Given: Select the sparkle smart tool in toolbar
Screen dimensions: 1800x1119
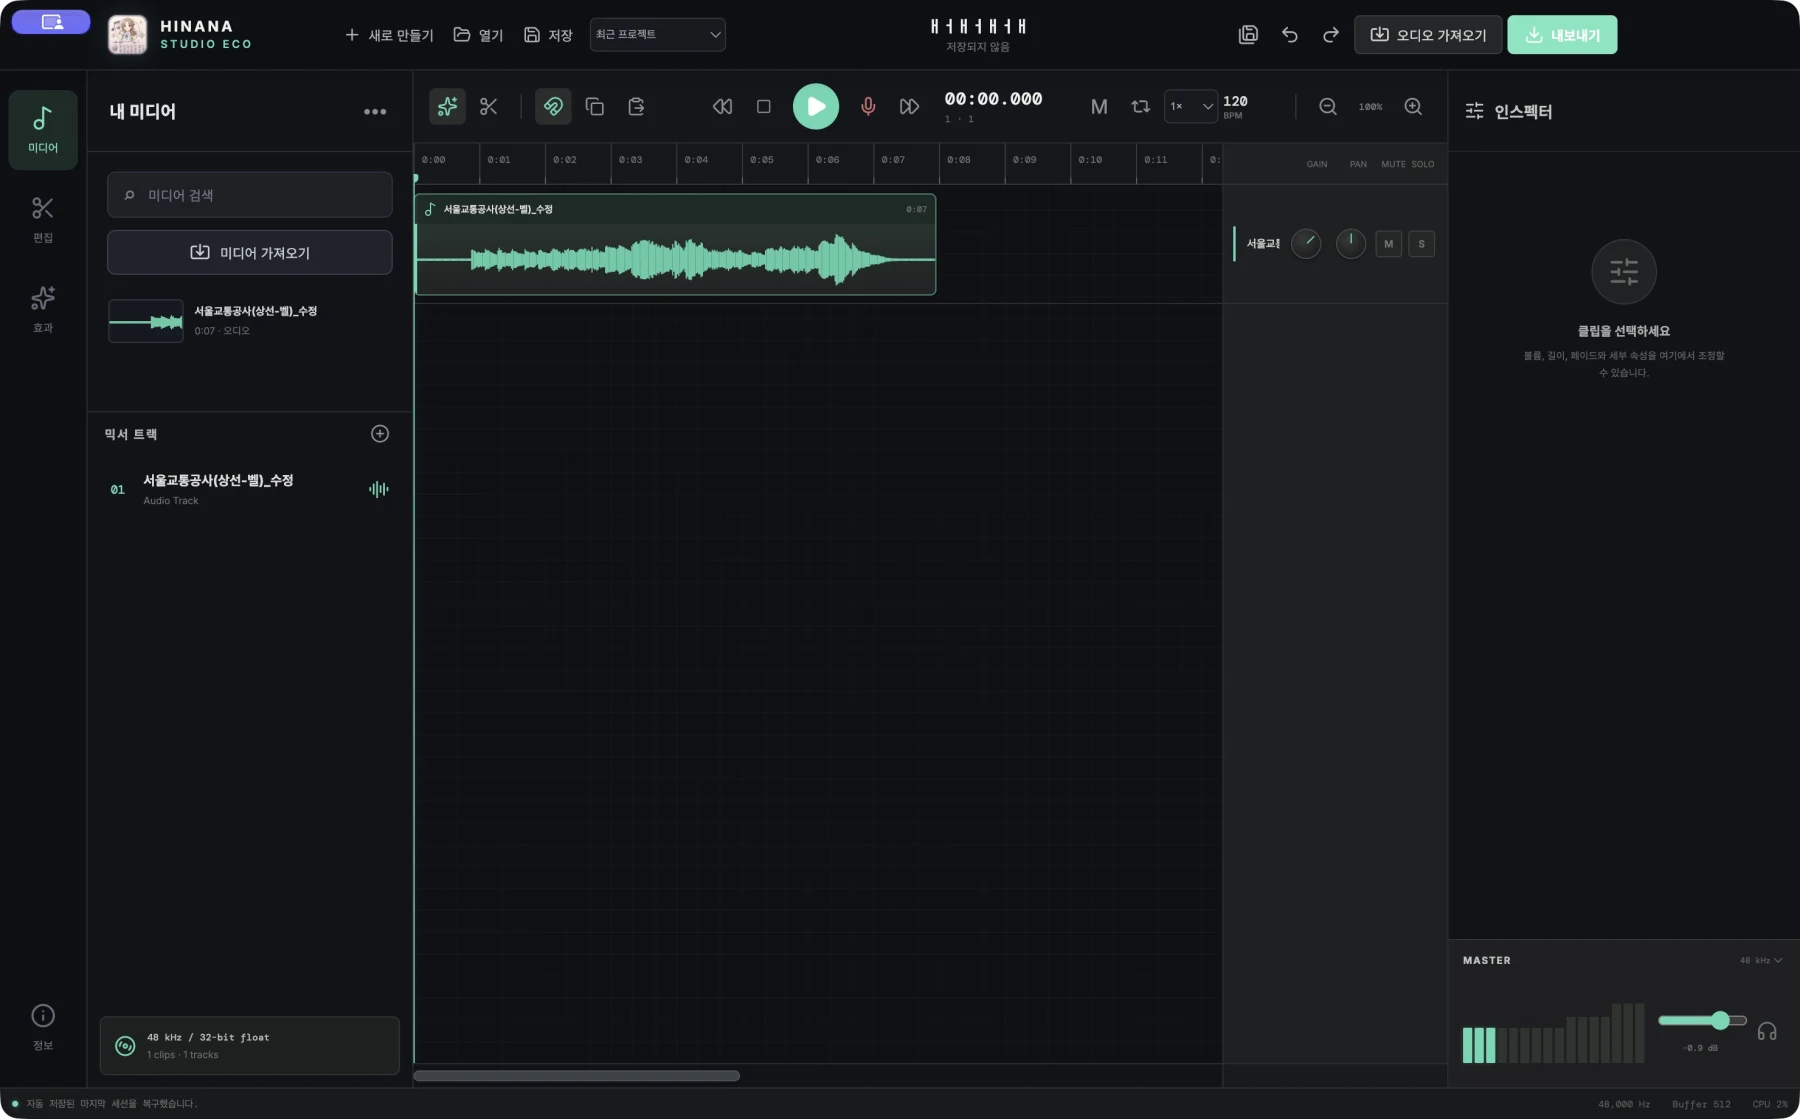Looking at the screenshot, I should click(x=447, y=106).
